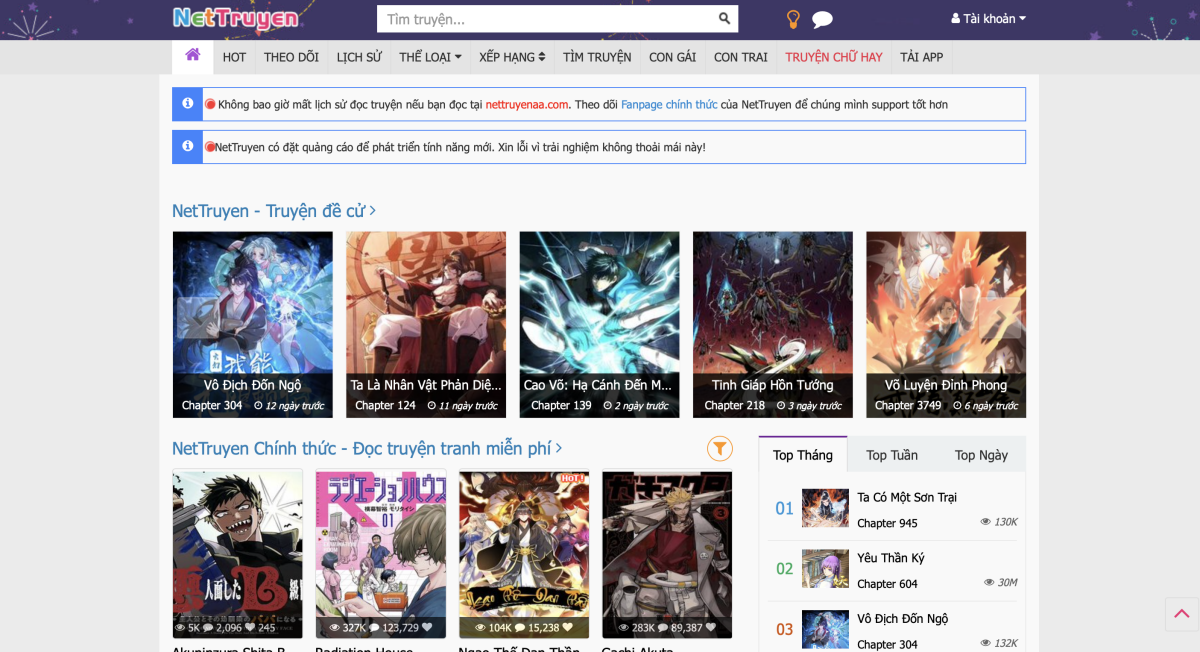Open Ta Có Một Sơn Trại ranking entry
The height and width of the screenshot is (652, 1200).
[906, 497]
